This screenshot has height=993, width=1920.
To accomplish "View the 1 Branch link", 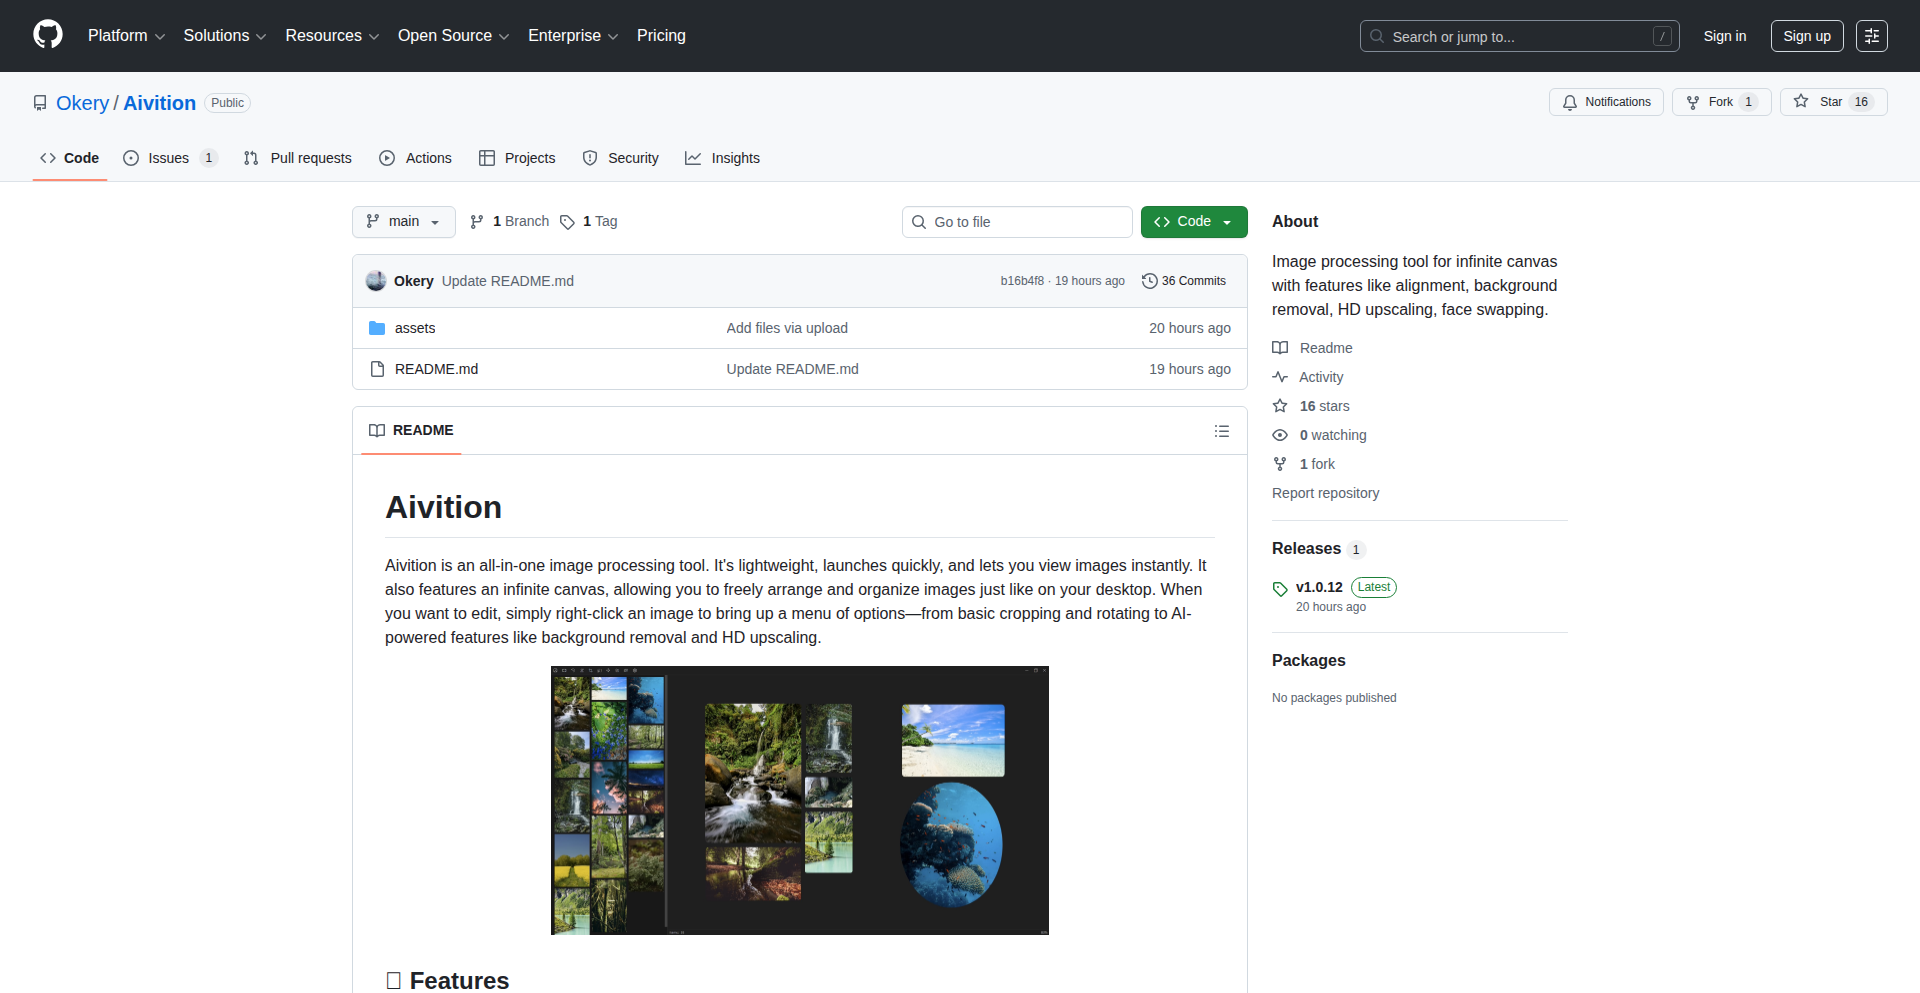I will [510, 222].
